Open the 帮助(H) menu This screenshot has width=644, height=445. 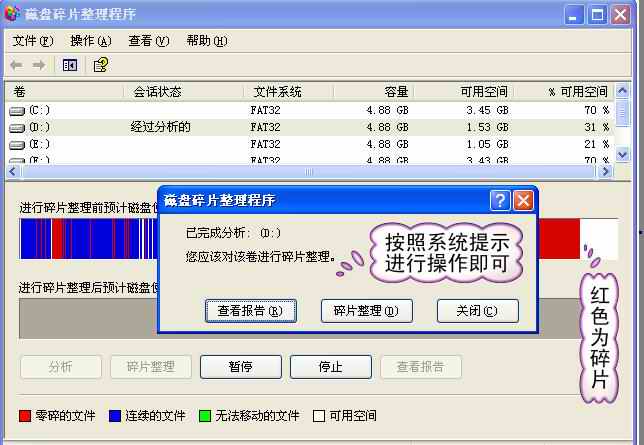click(x=207, y=41)
